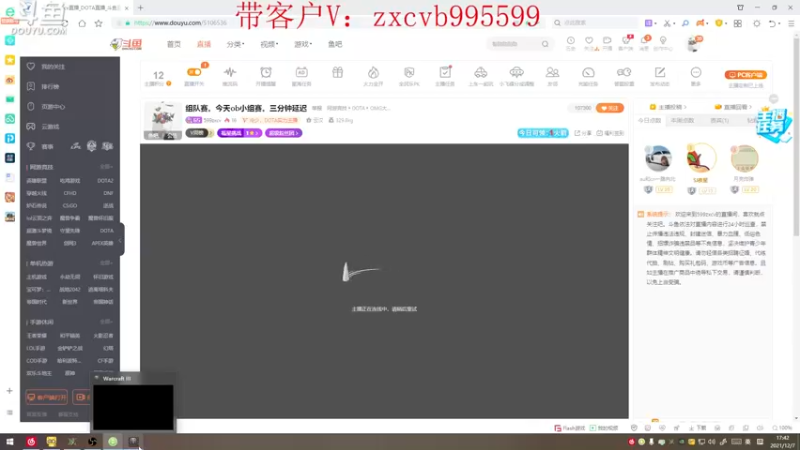Expand the 分类 category dropdown
Image resolution: width=800 pixels, height=450 pixels.
[x=235, y=44]
